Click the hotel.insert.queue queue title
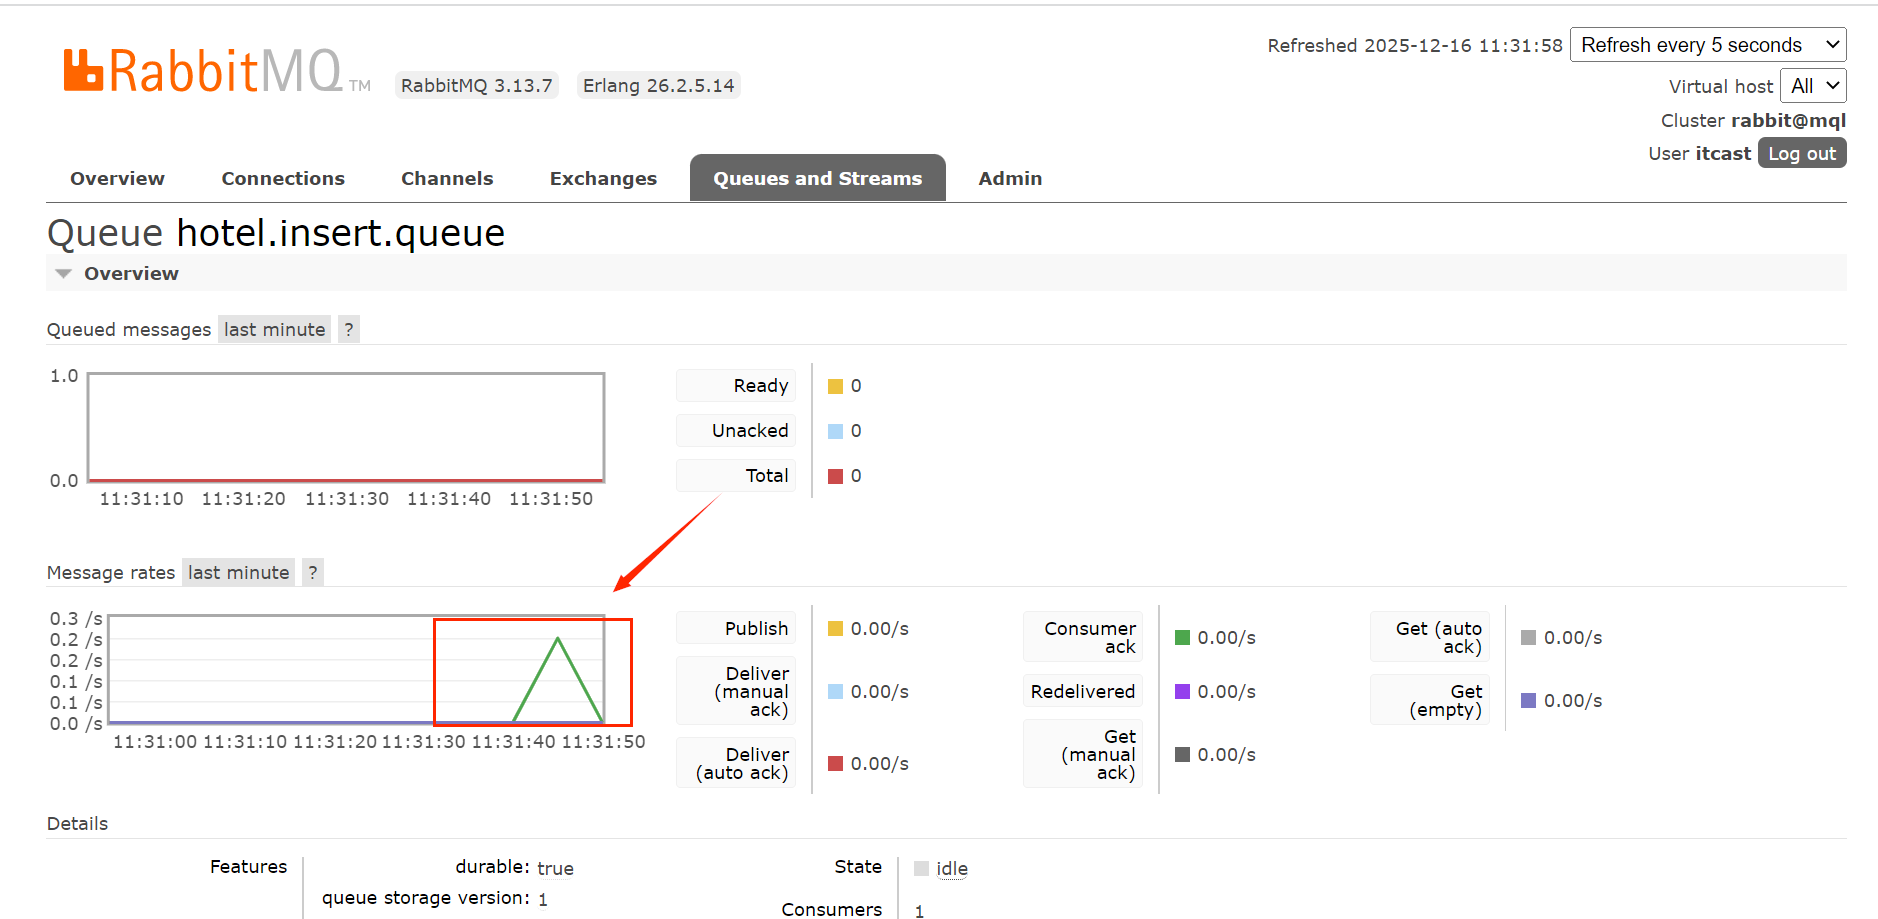 [x=341, y=233]
